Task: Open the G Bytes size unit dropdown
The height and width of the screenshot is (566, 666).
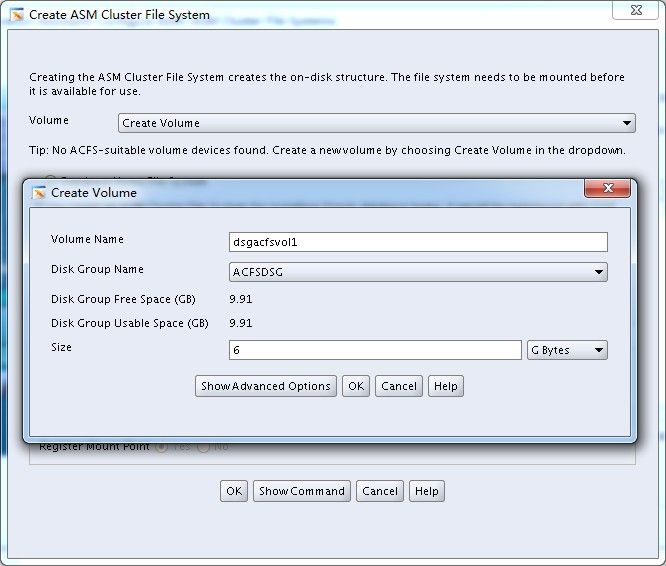Action: [567, 350]
